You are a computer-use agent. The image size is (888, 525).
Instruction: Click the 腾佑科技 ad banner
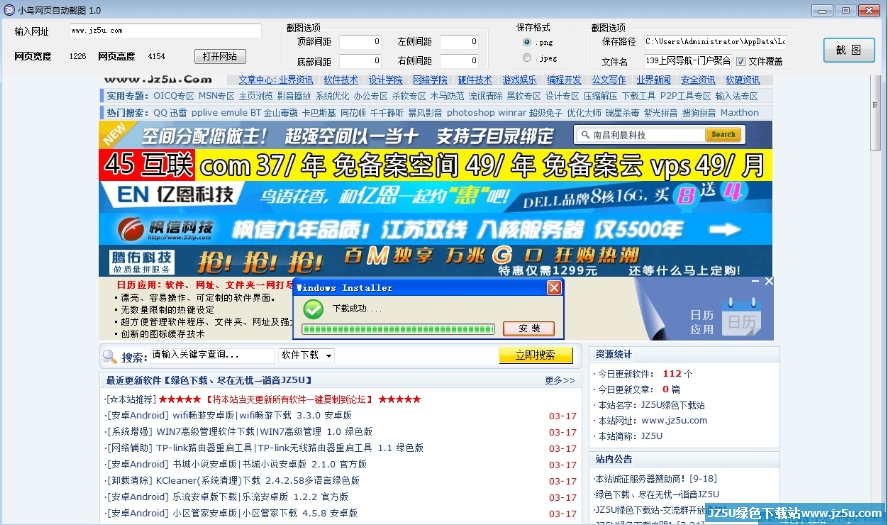[x=436, y=261]
